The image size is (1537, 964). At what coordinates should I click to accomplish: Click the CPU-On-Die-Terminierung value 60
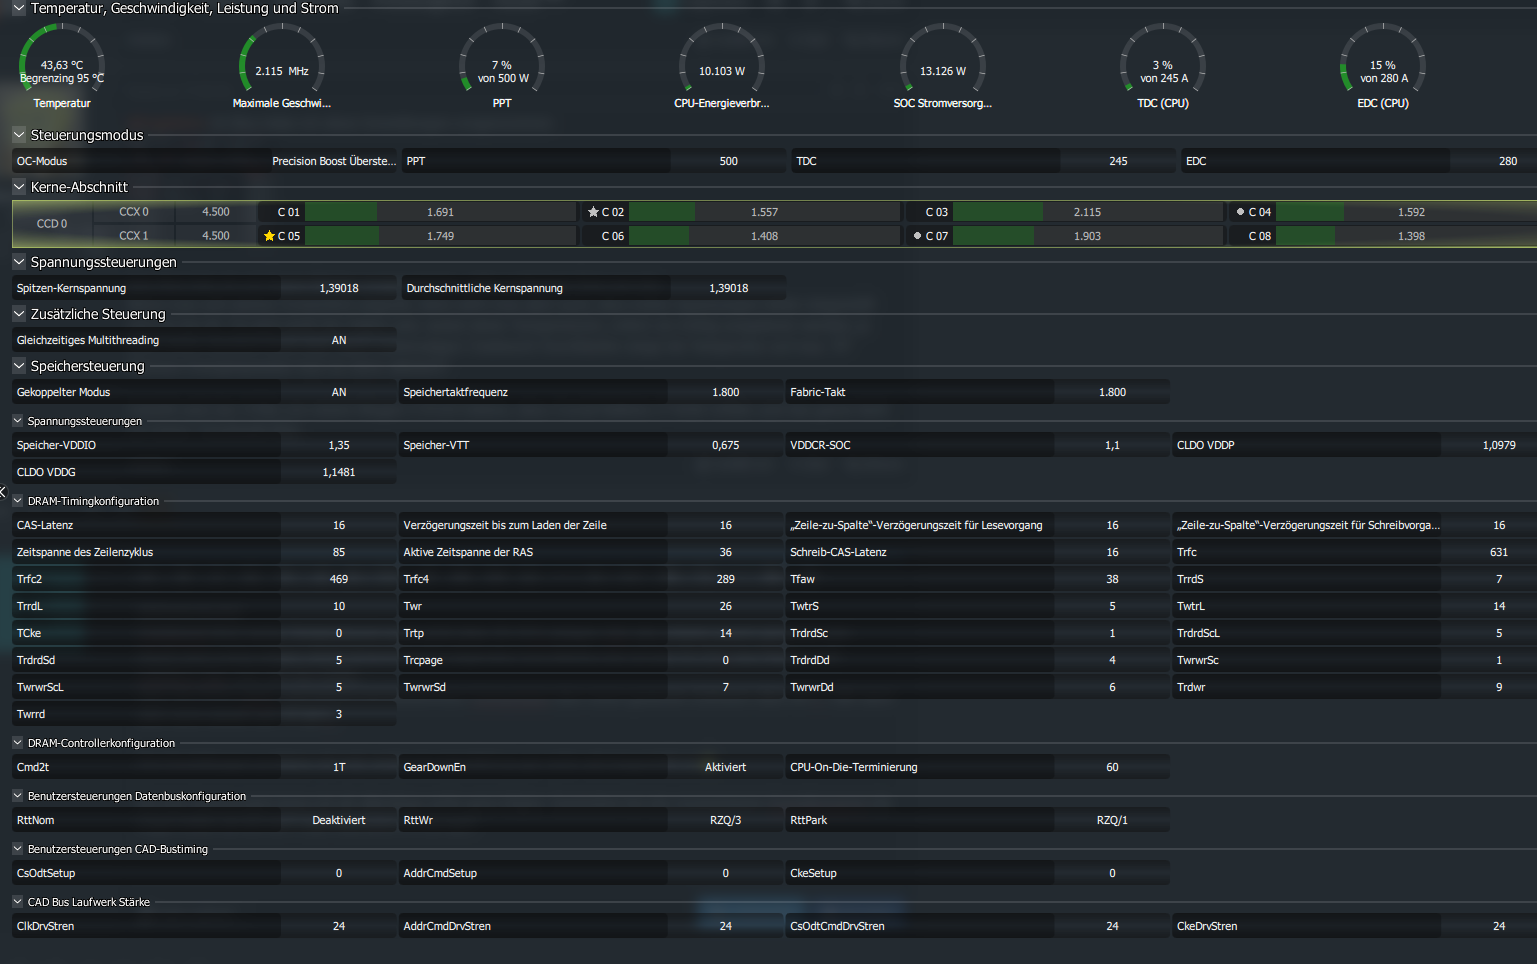(x=1112, y=767)
